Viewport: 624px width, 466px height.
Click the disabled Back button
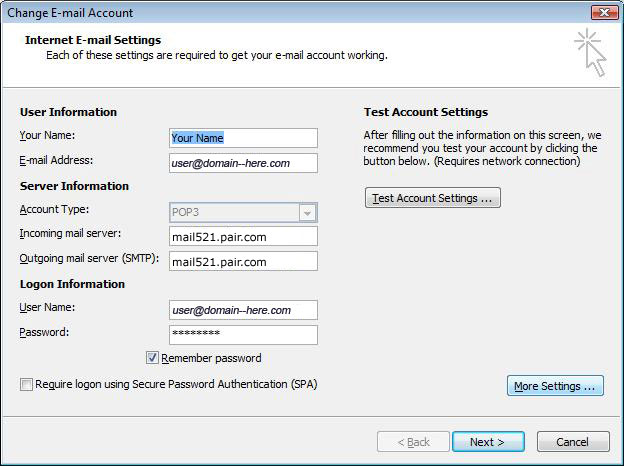(413, 442)
